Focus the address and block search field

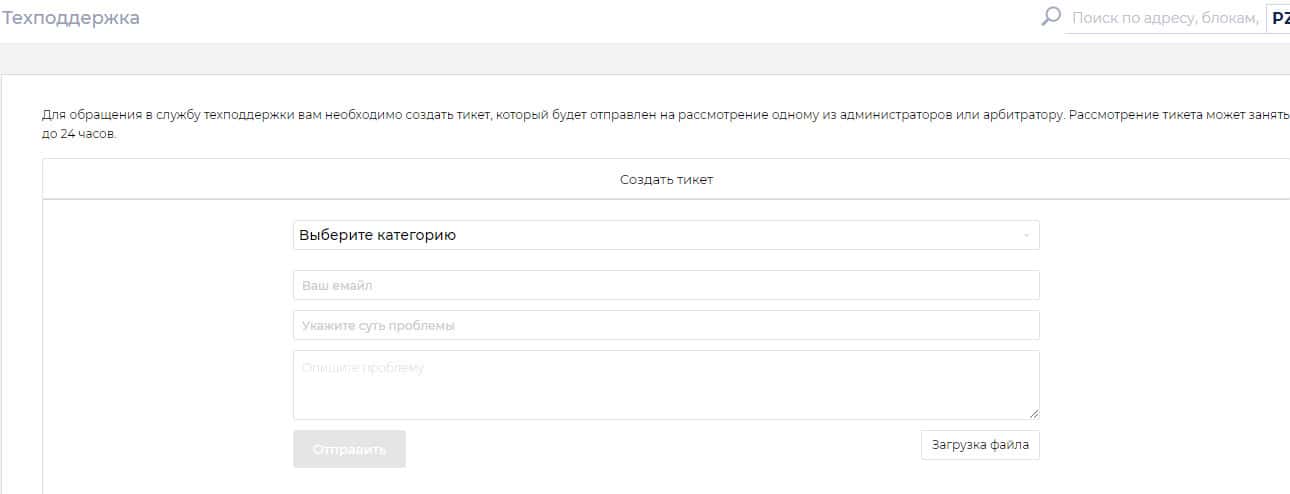coord(1164,18)
